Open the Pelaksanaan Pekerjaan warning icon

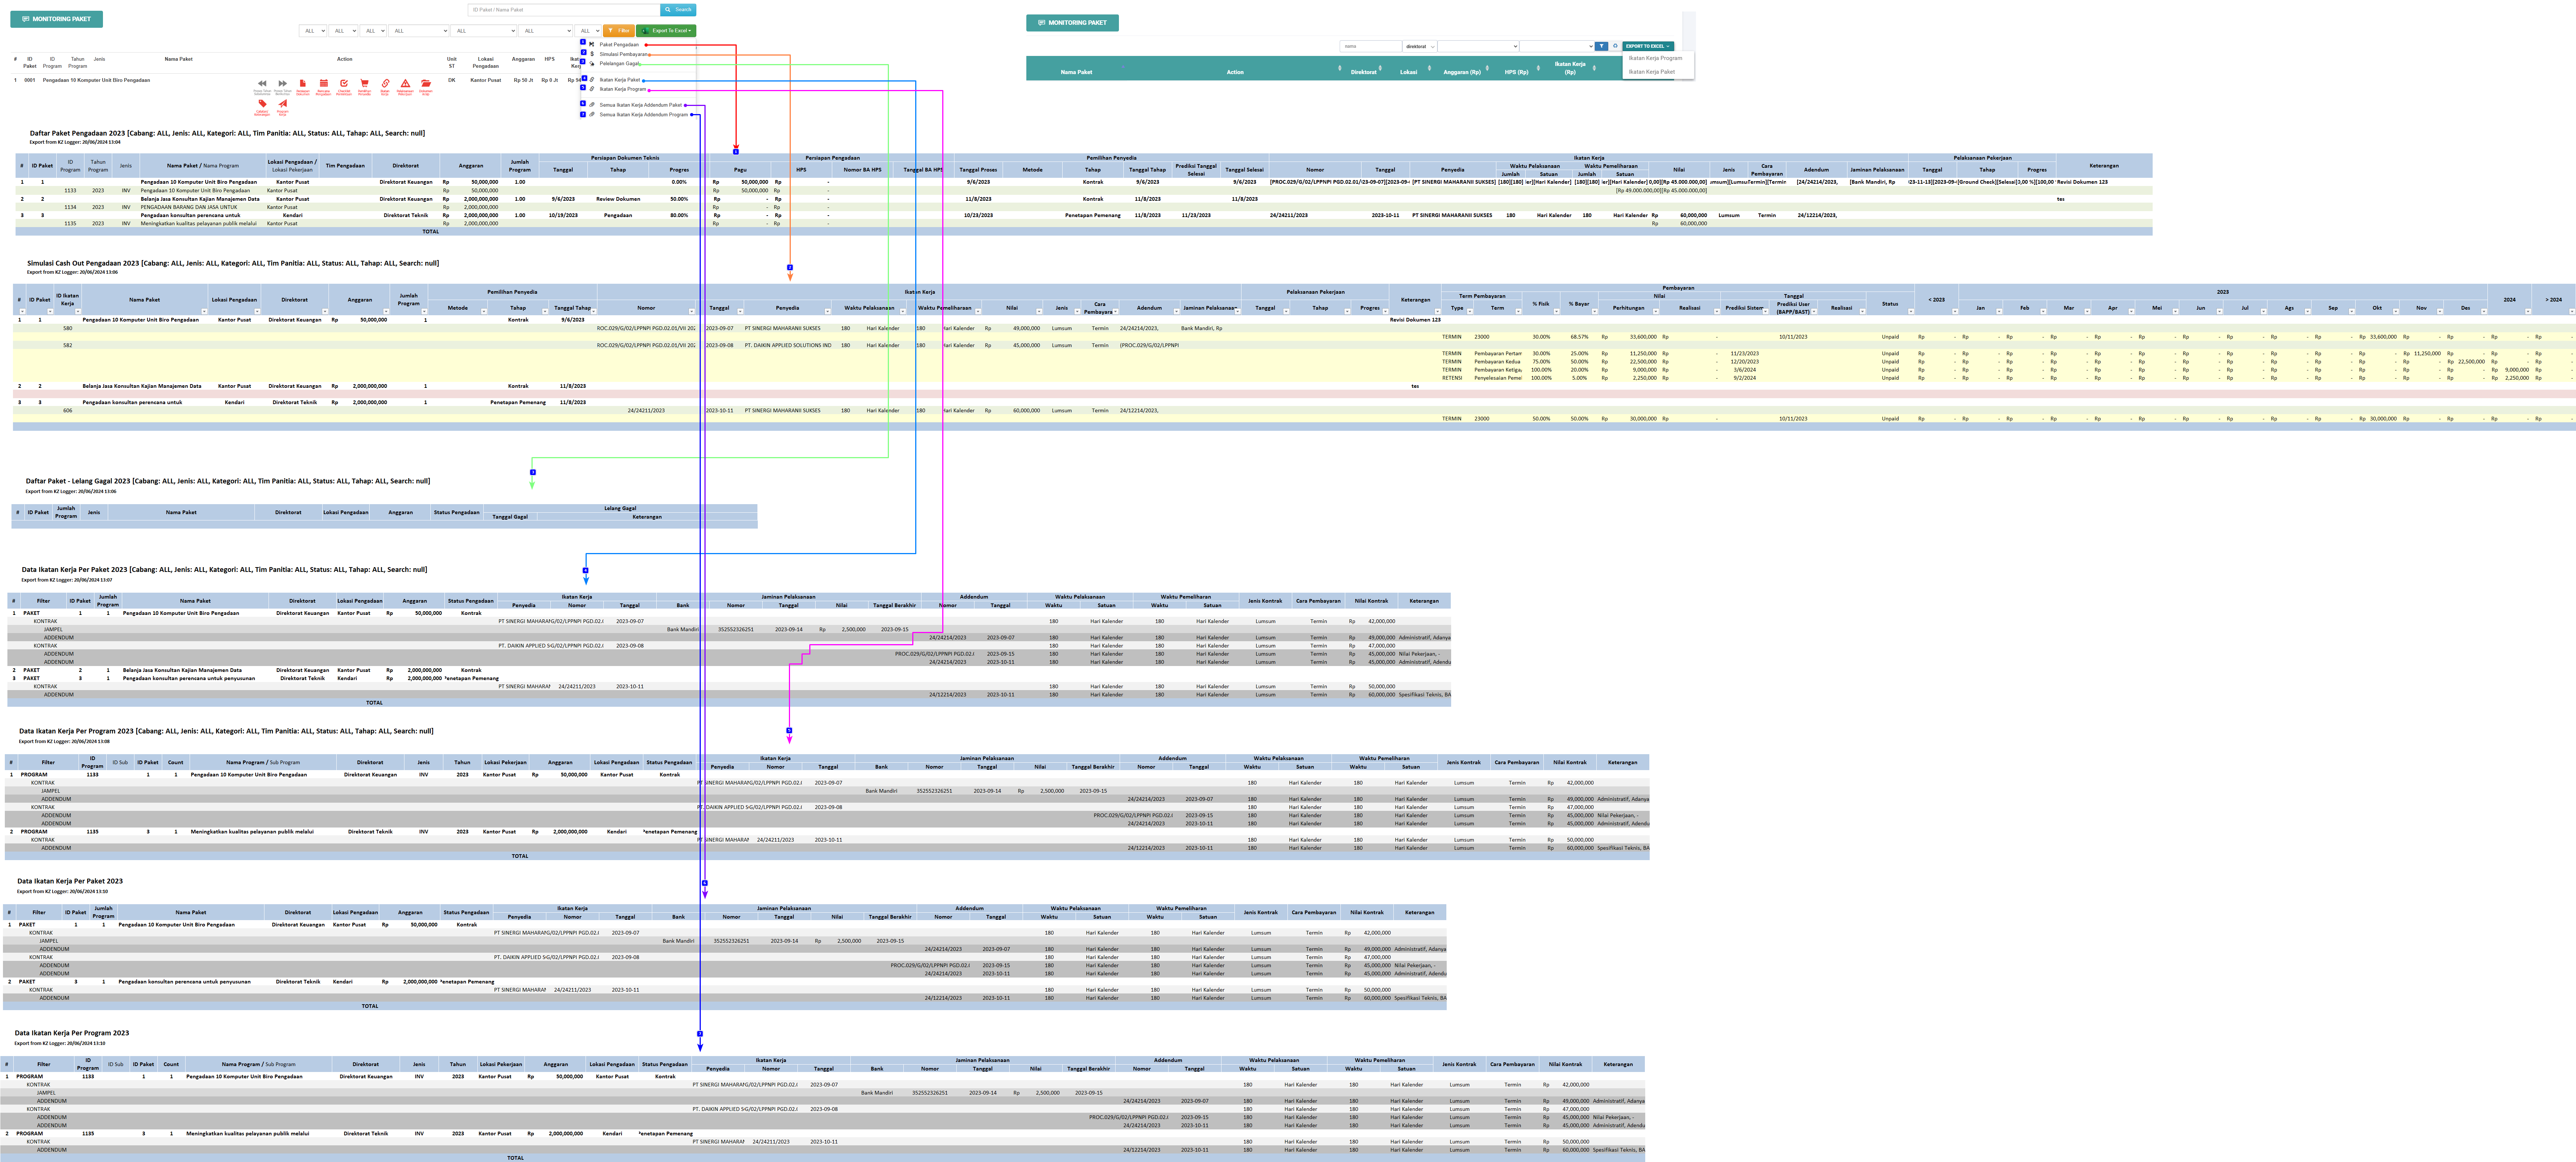pyautogui.click(x=406, y=84)
